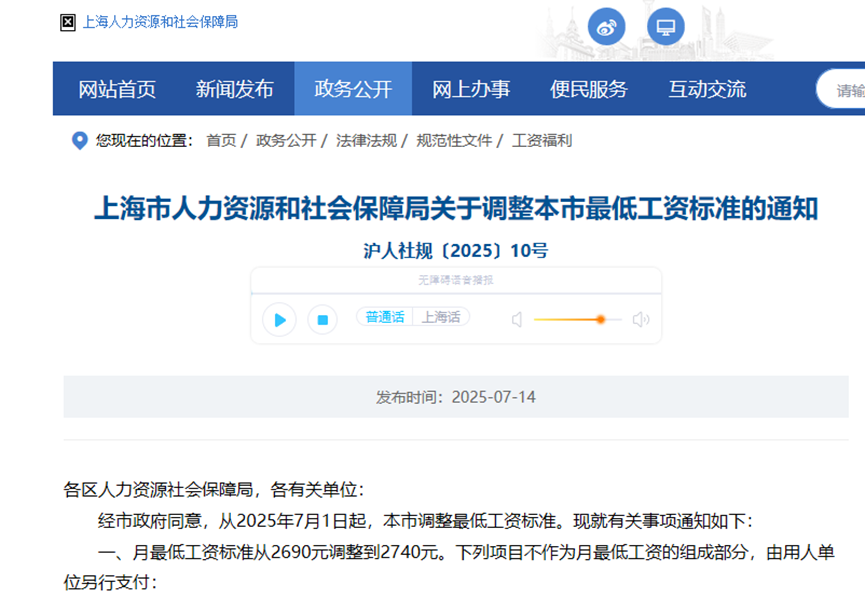Image resolution: width=865 pixels, height=598 pixels.
Task: Open the Weibo social media icon
Action: click(x=606, y=27)
